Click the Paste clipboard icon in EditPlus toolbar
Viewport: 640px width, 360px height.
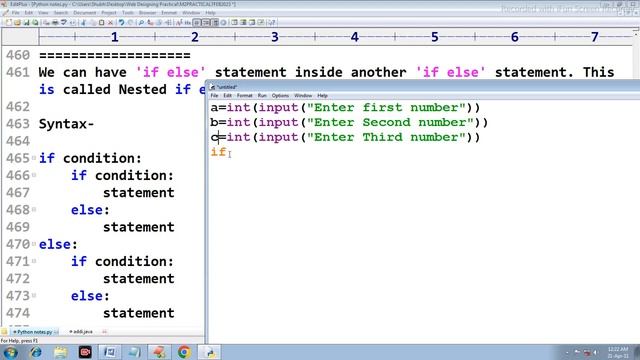tap(102, 22)
